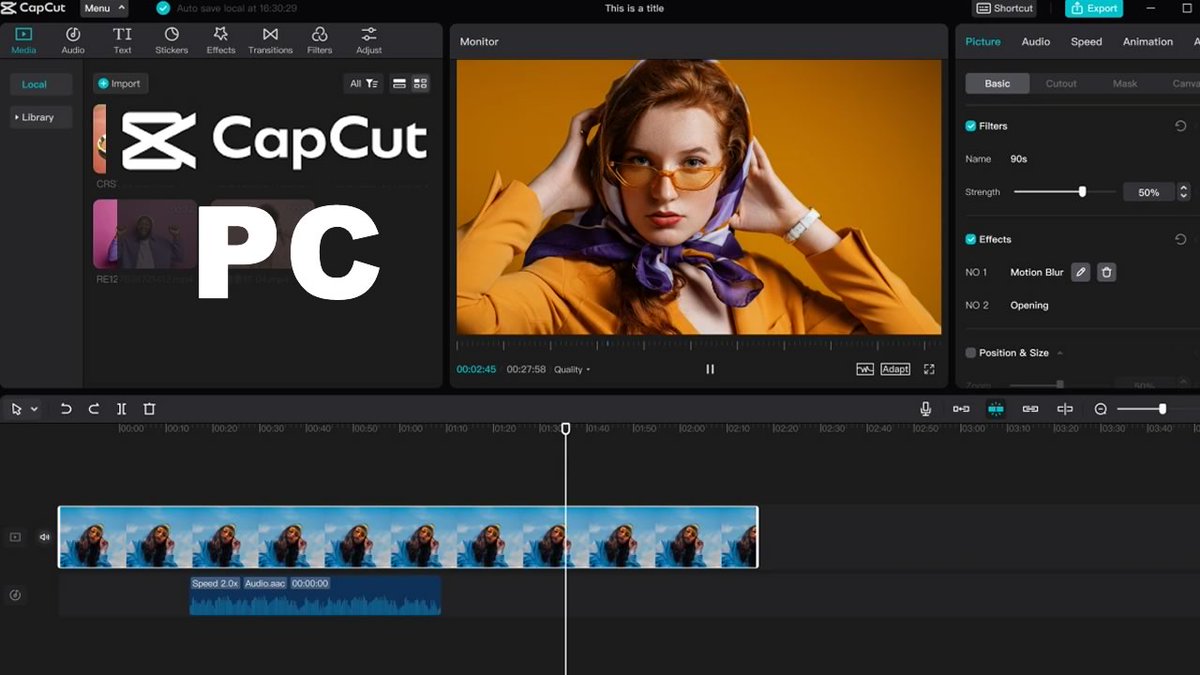Edit the Motion Blur effect

coord(1080,272)
